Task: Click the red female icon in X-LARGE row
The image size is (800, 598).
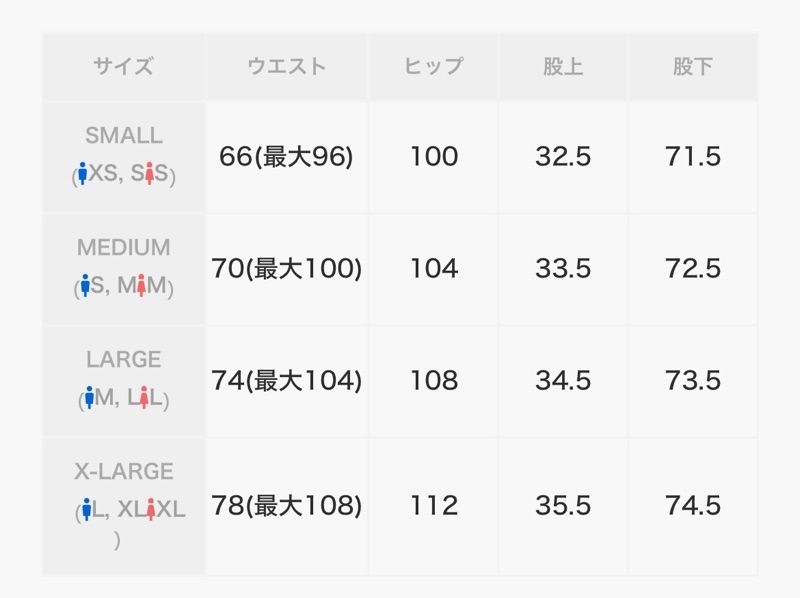Action: tap(151, 509)
